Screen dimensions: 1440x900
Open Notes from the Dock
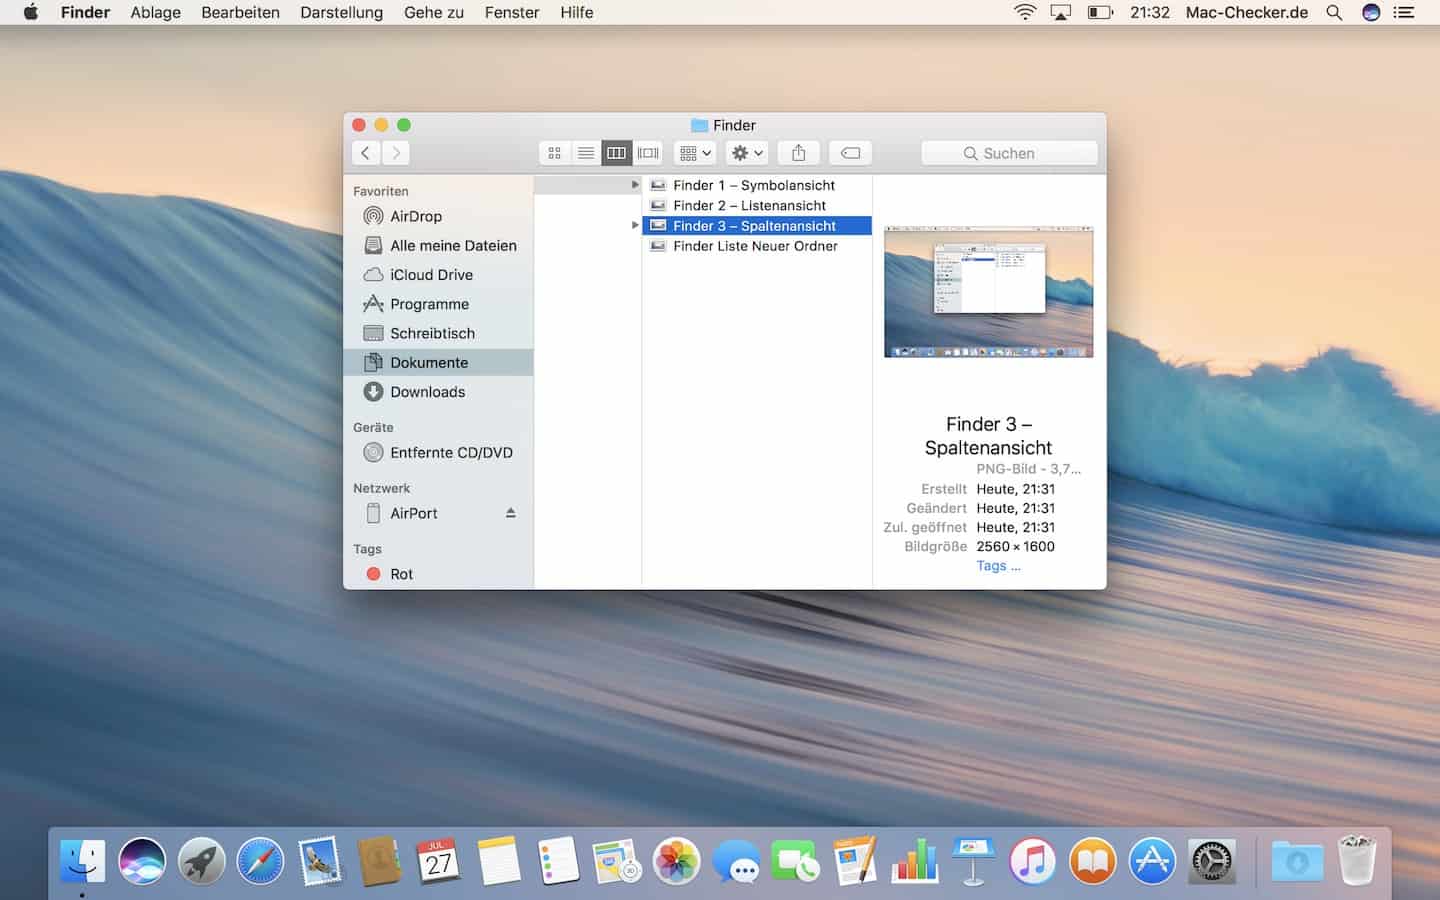[x=498, y=861]
